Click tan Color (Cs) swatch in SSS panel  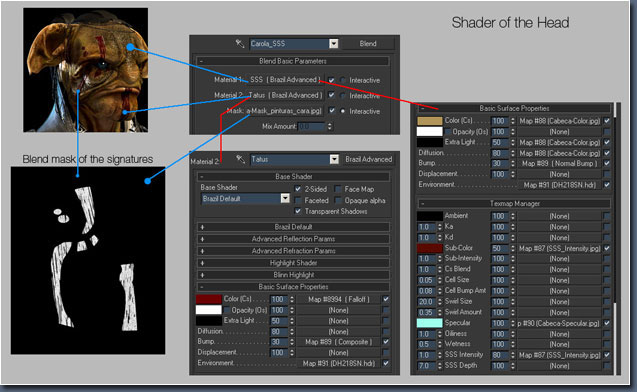430,121
